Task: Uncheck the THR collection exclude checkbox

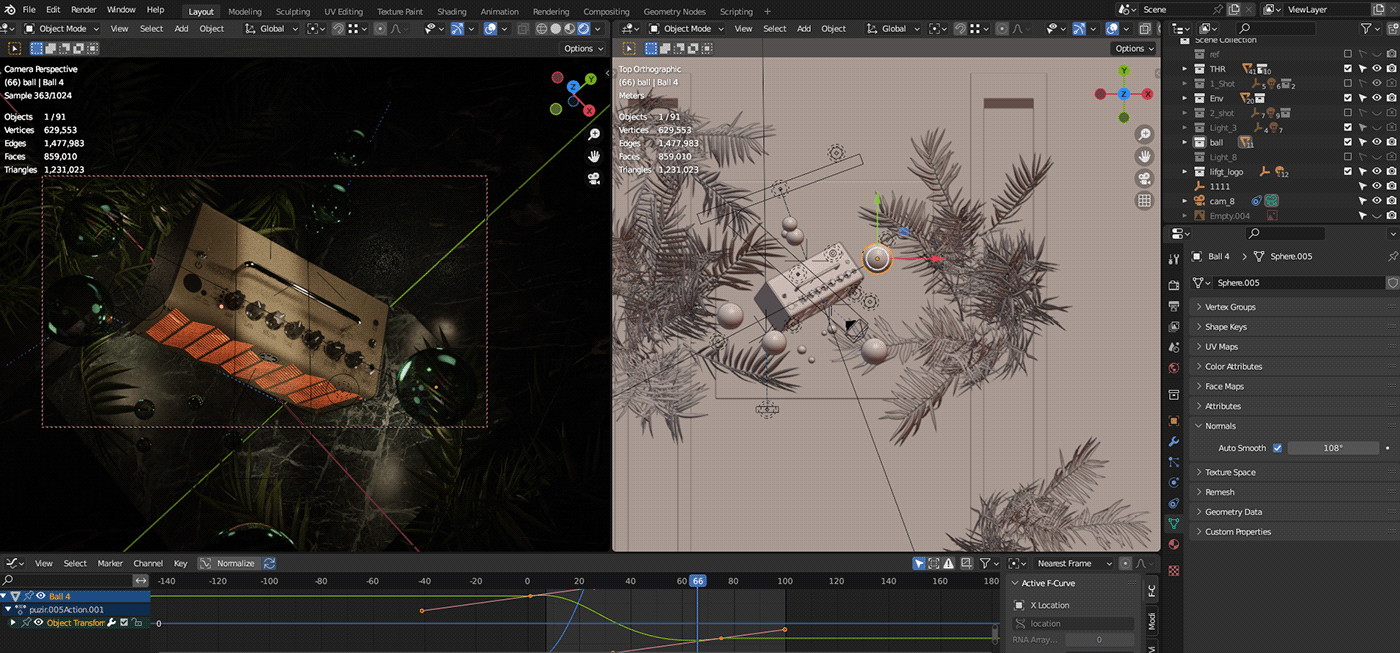Action: 1348,69
